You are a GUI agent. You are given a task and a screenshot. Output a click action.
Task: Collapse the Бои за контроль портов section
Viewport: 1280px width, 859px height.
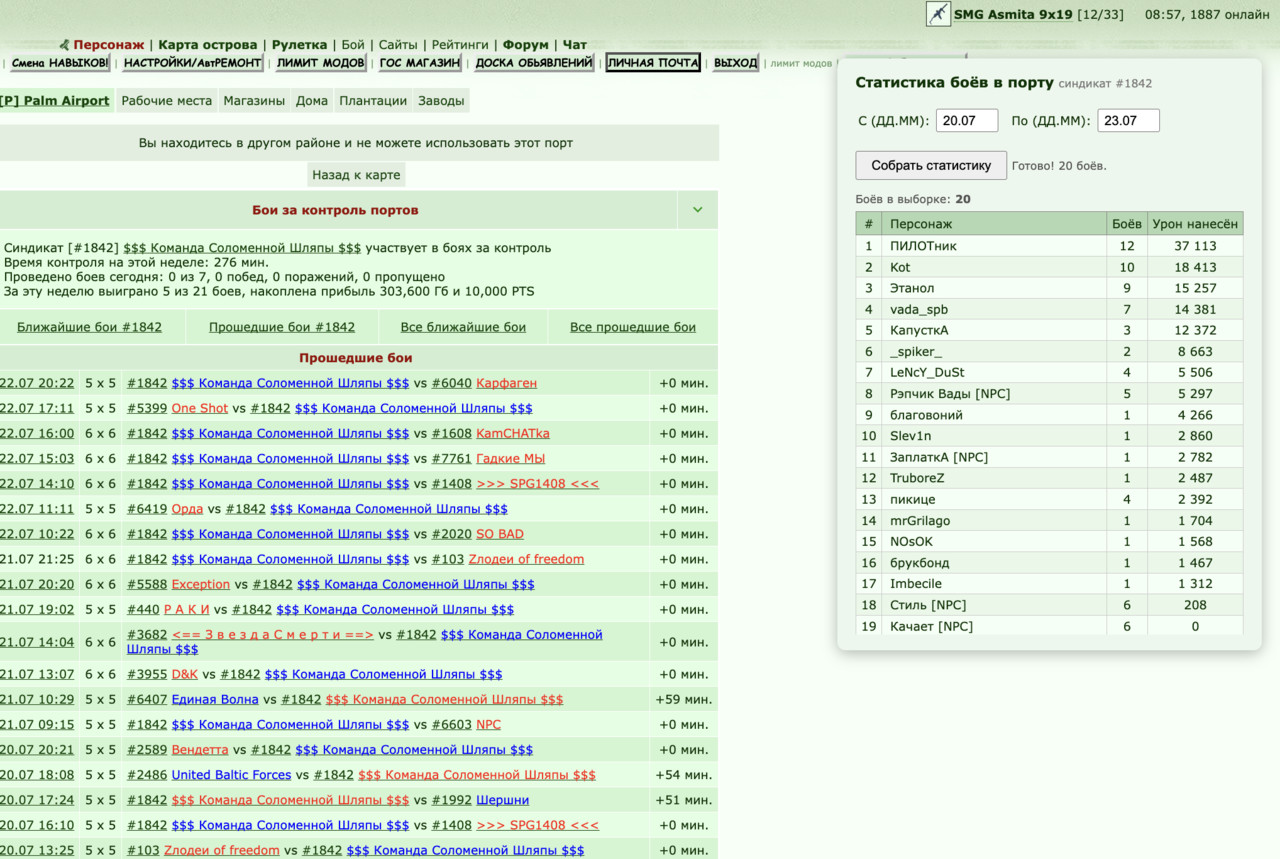[697, 210]
